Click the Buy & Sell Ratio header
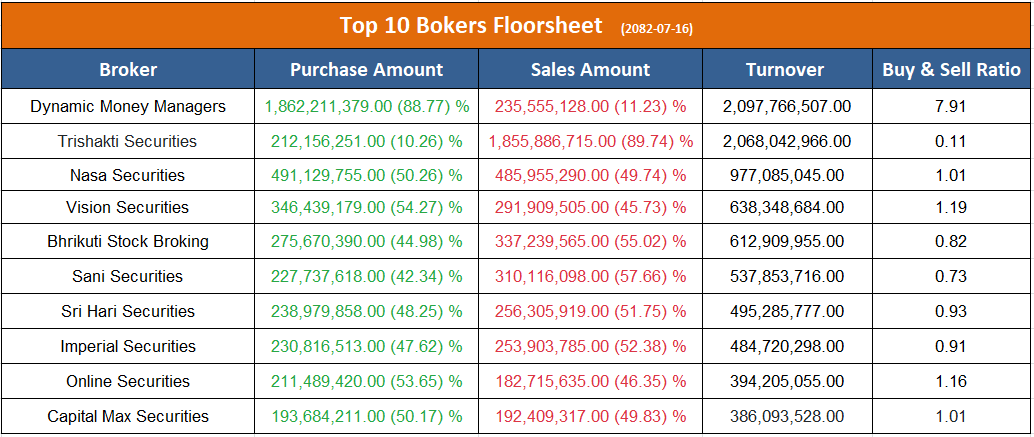1034x437 pixels. (951, 70)
